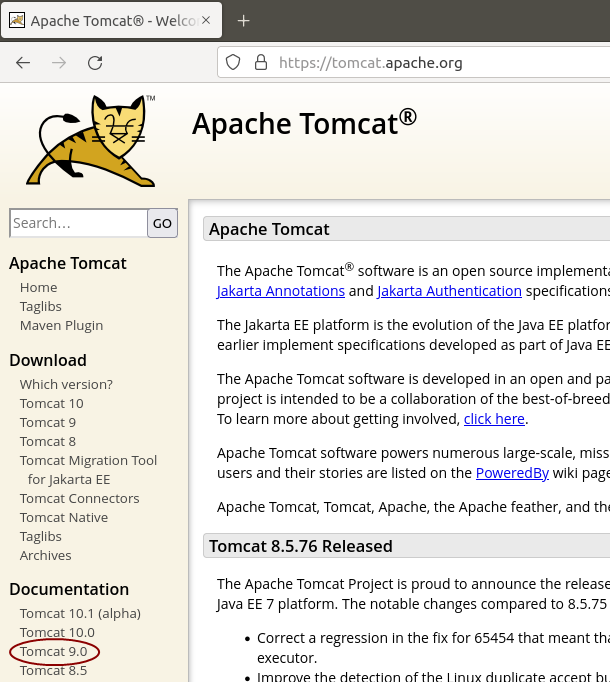Click the Apache Tomcat cat logo

tap(93, 141)
